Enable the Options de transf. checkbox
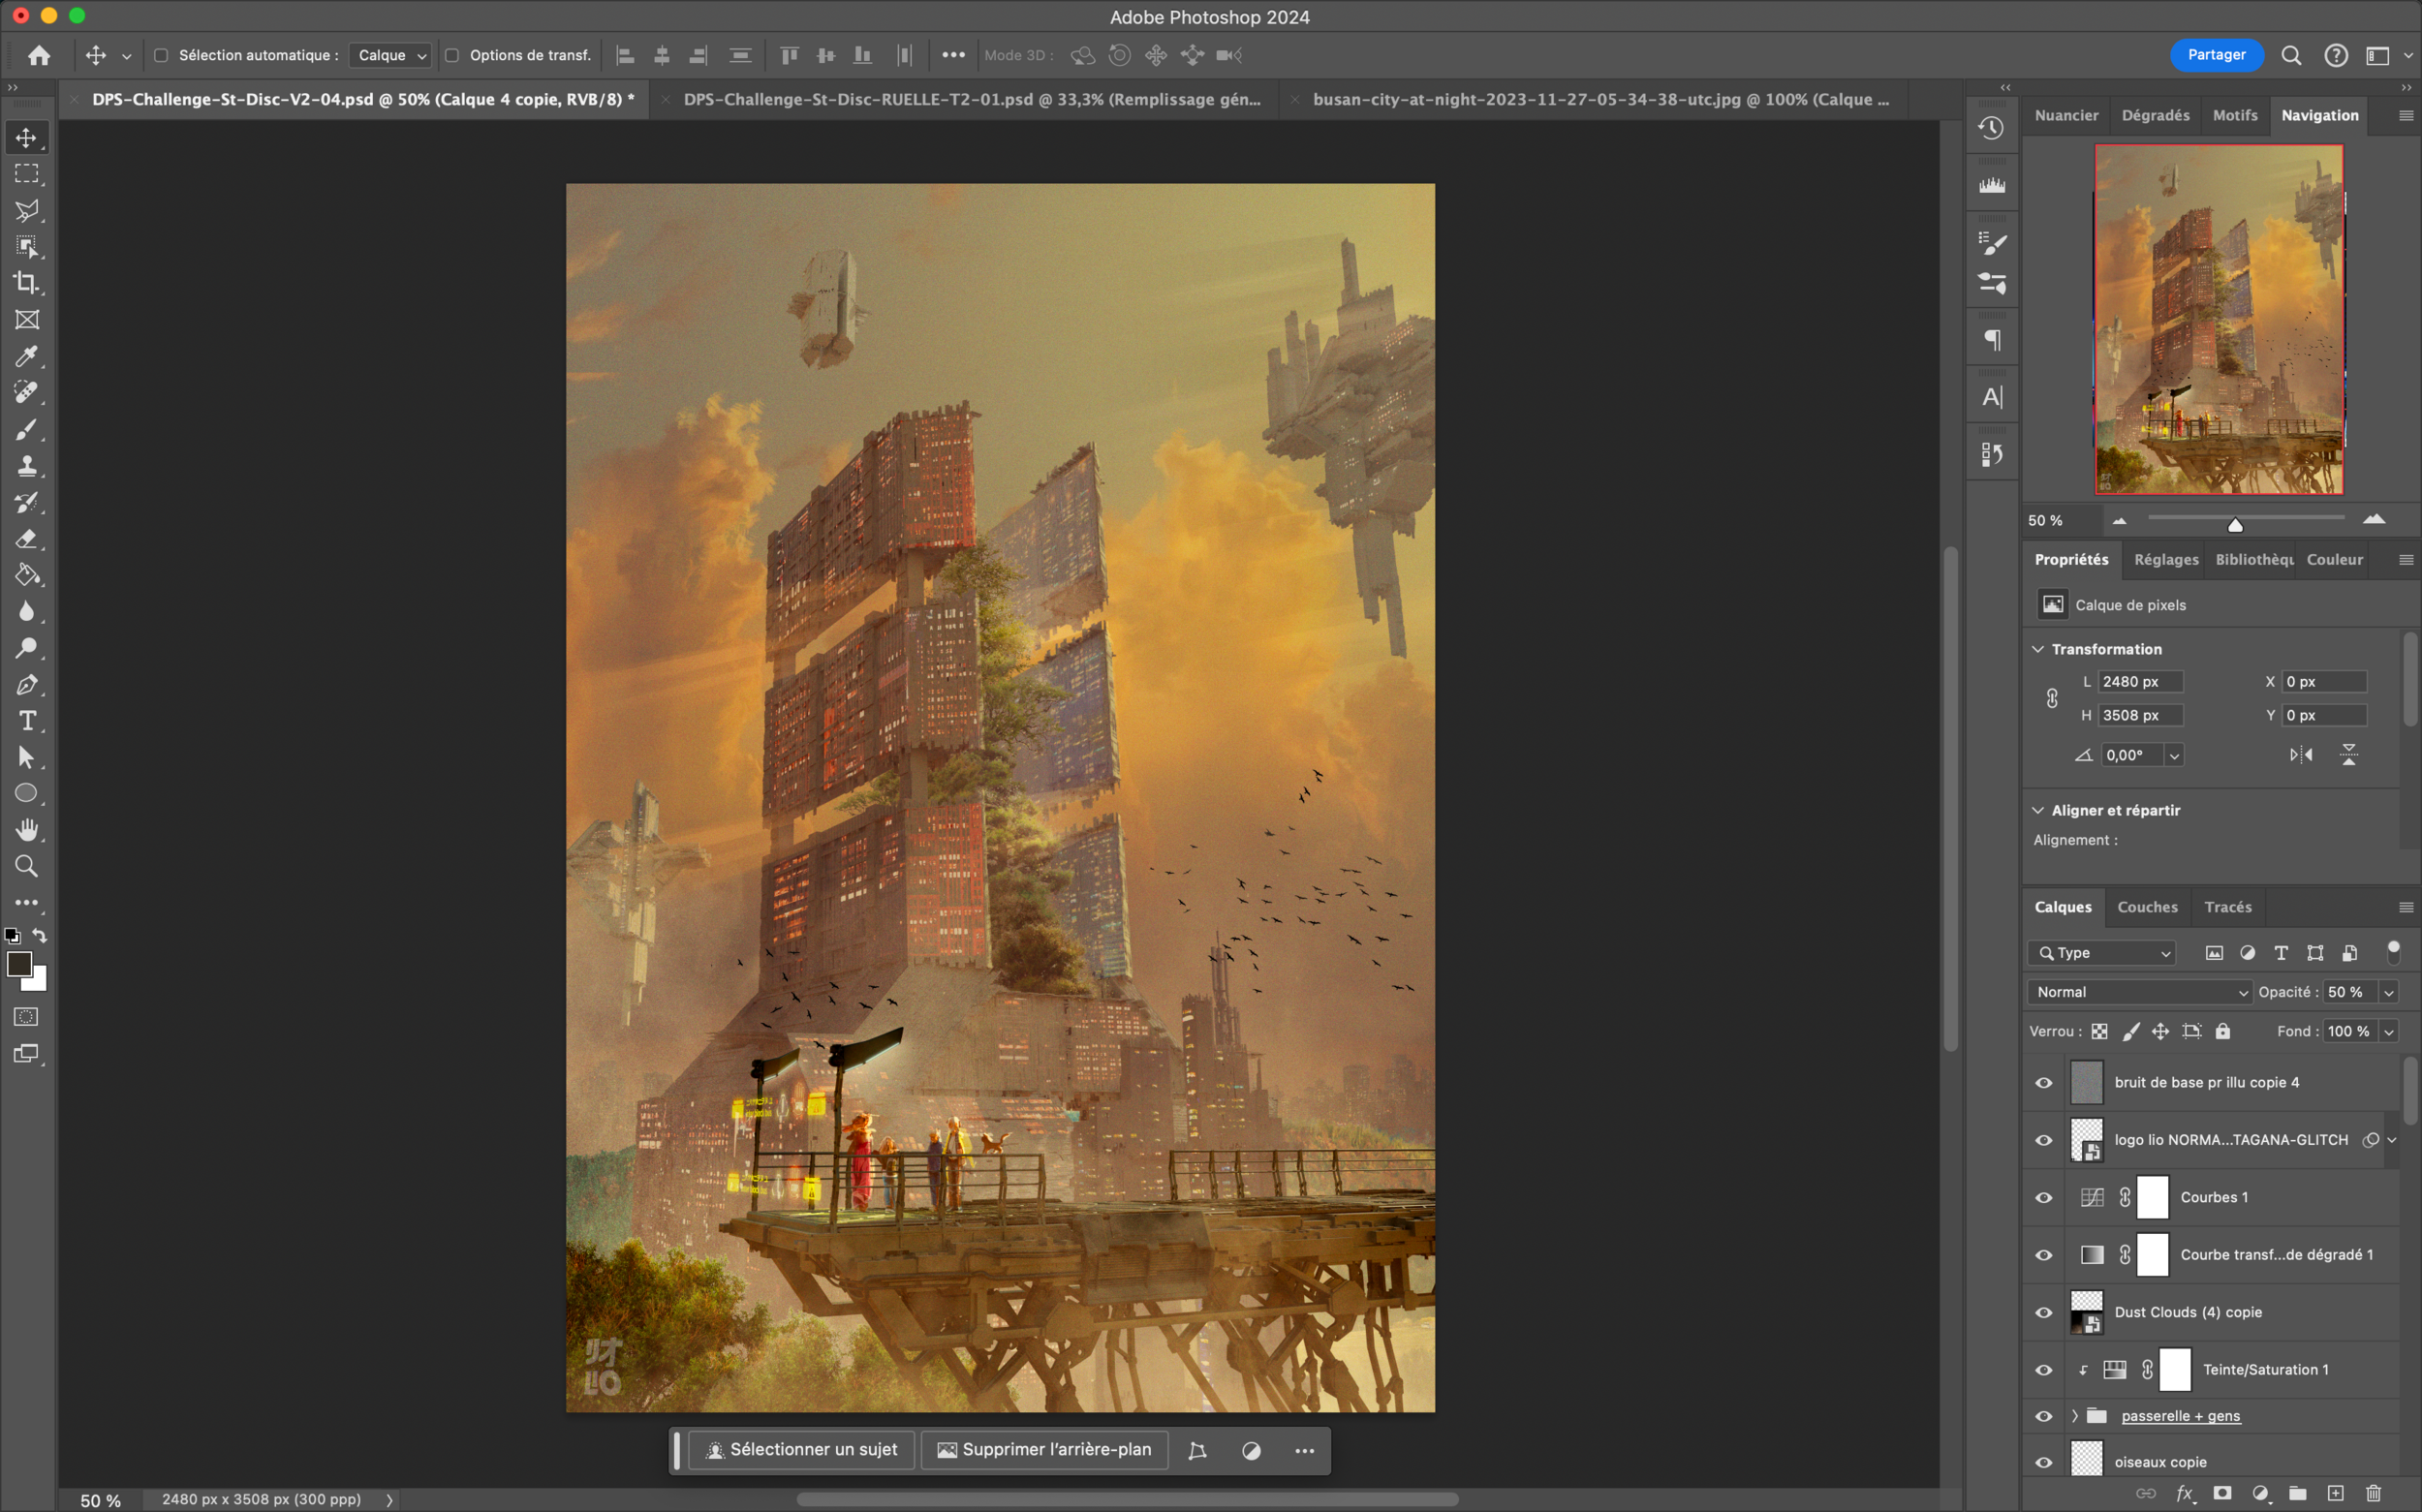Screen dimensions: 2422x1512 coord(452,56)
